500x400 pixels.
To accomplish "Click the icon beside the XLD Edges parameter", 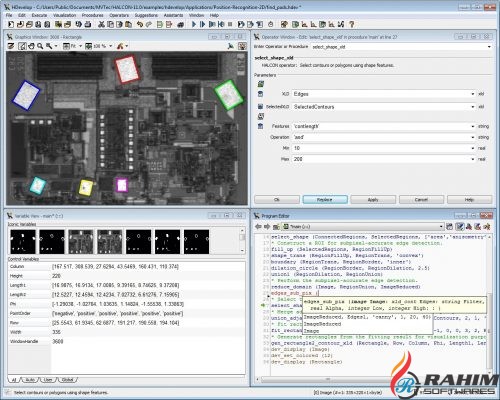I will (261, 94).
